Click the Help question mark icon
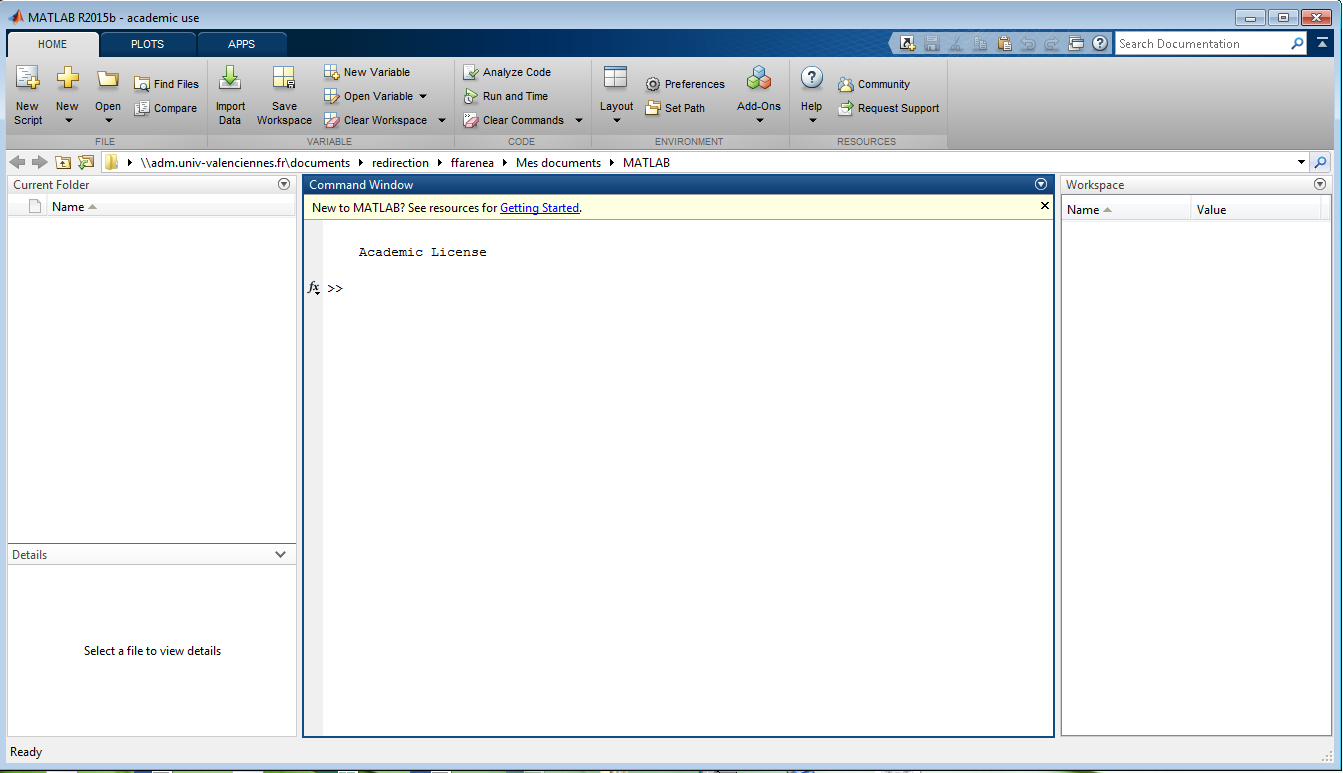The image size is (1343, 773). click(812, 78)
